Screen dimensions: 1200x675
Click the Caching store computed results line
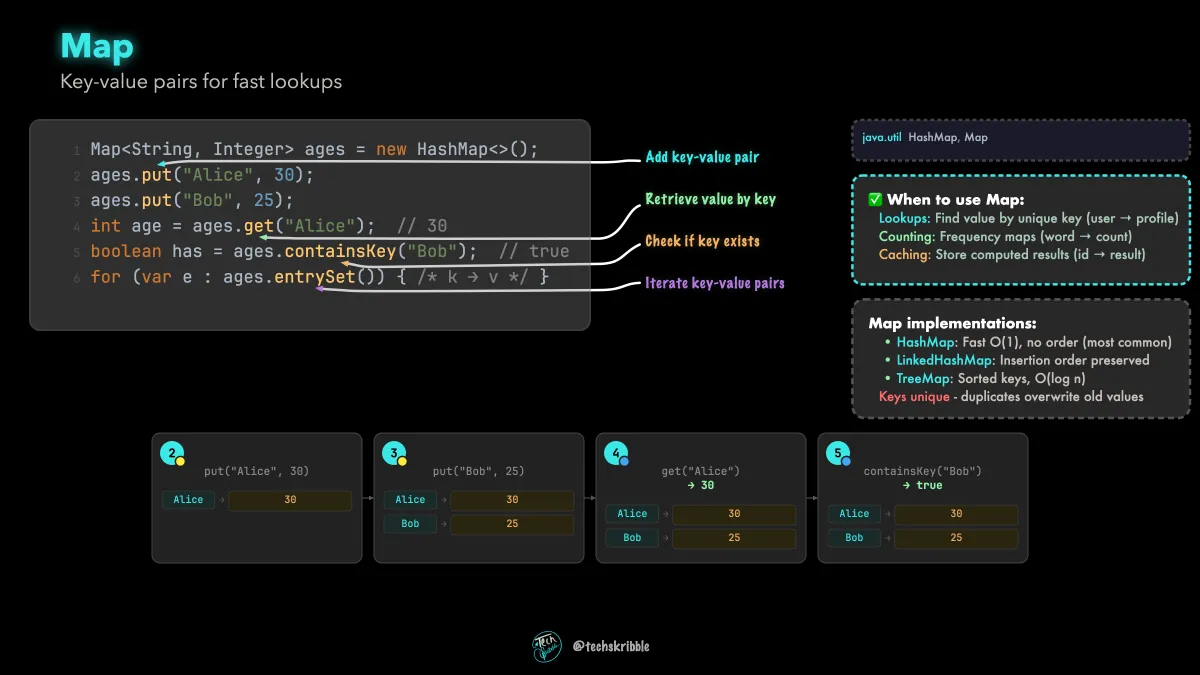click(x=1012, y=254)
